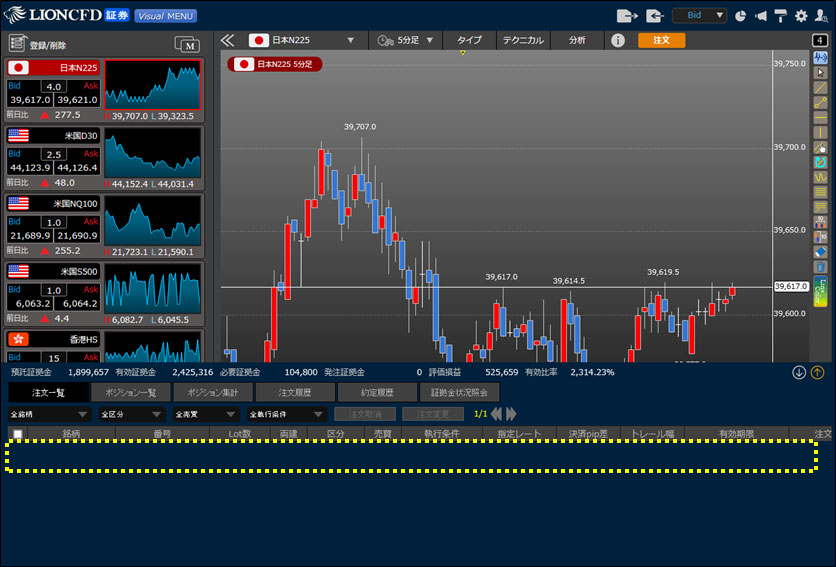Toggle the M display mode button
836x567 pixels.
[x=186, y=43]
